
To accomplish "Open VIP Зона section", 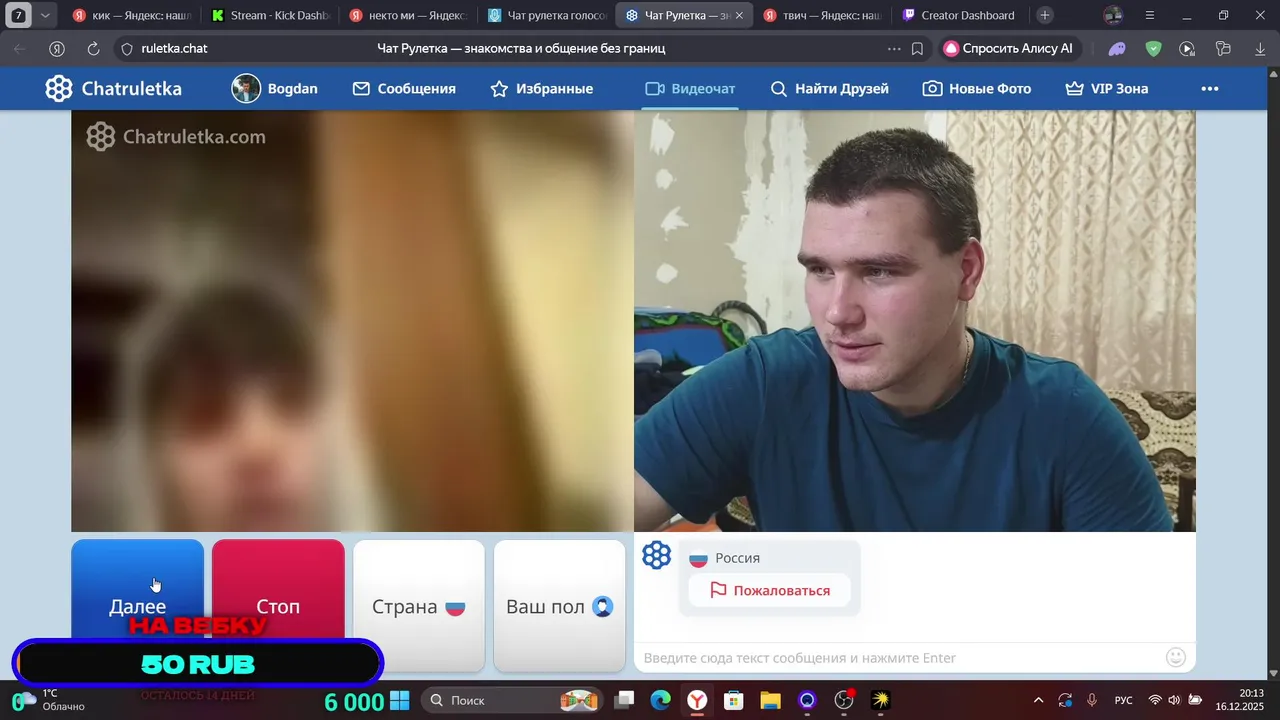I will click(1107, 89).
